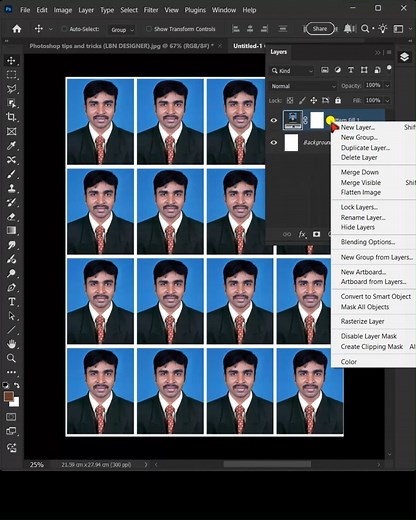Image resolution: width=416 pixels, height=520 pixels.
Task: Open the blend mode Normal dropdown
Action: [303, 86]
